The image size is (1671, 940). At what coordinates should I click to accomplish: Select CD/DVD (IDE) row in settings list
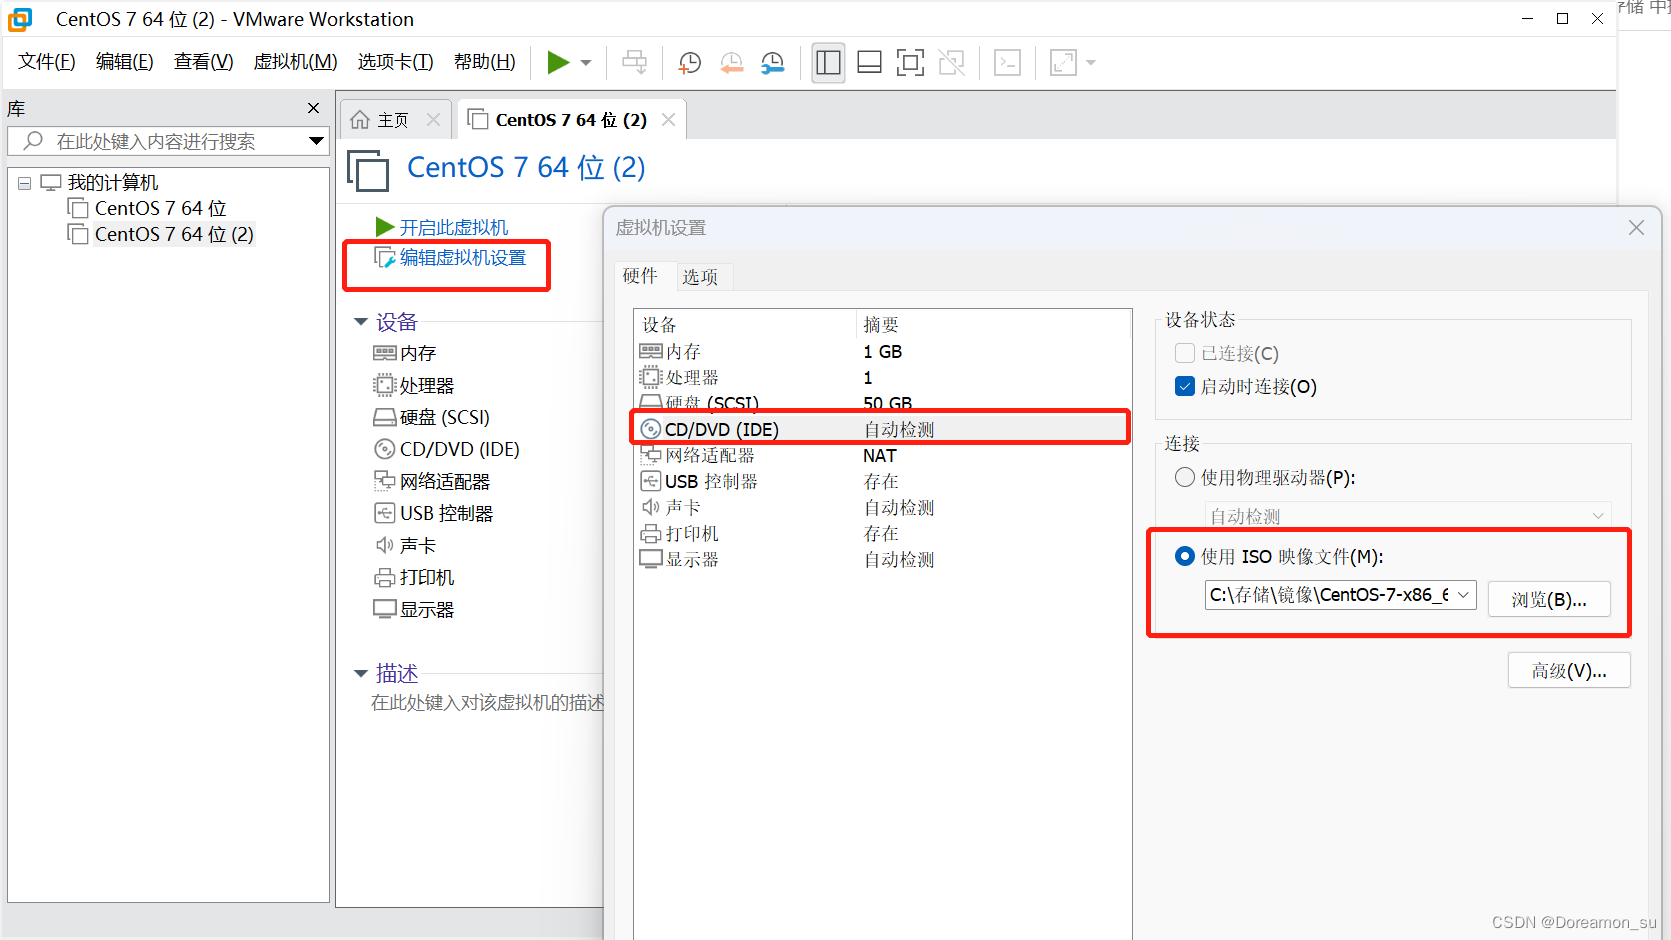point(882,430)
